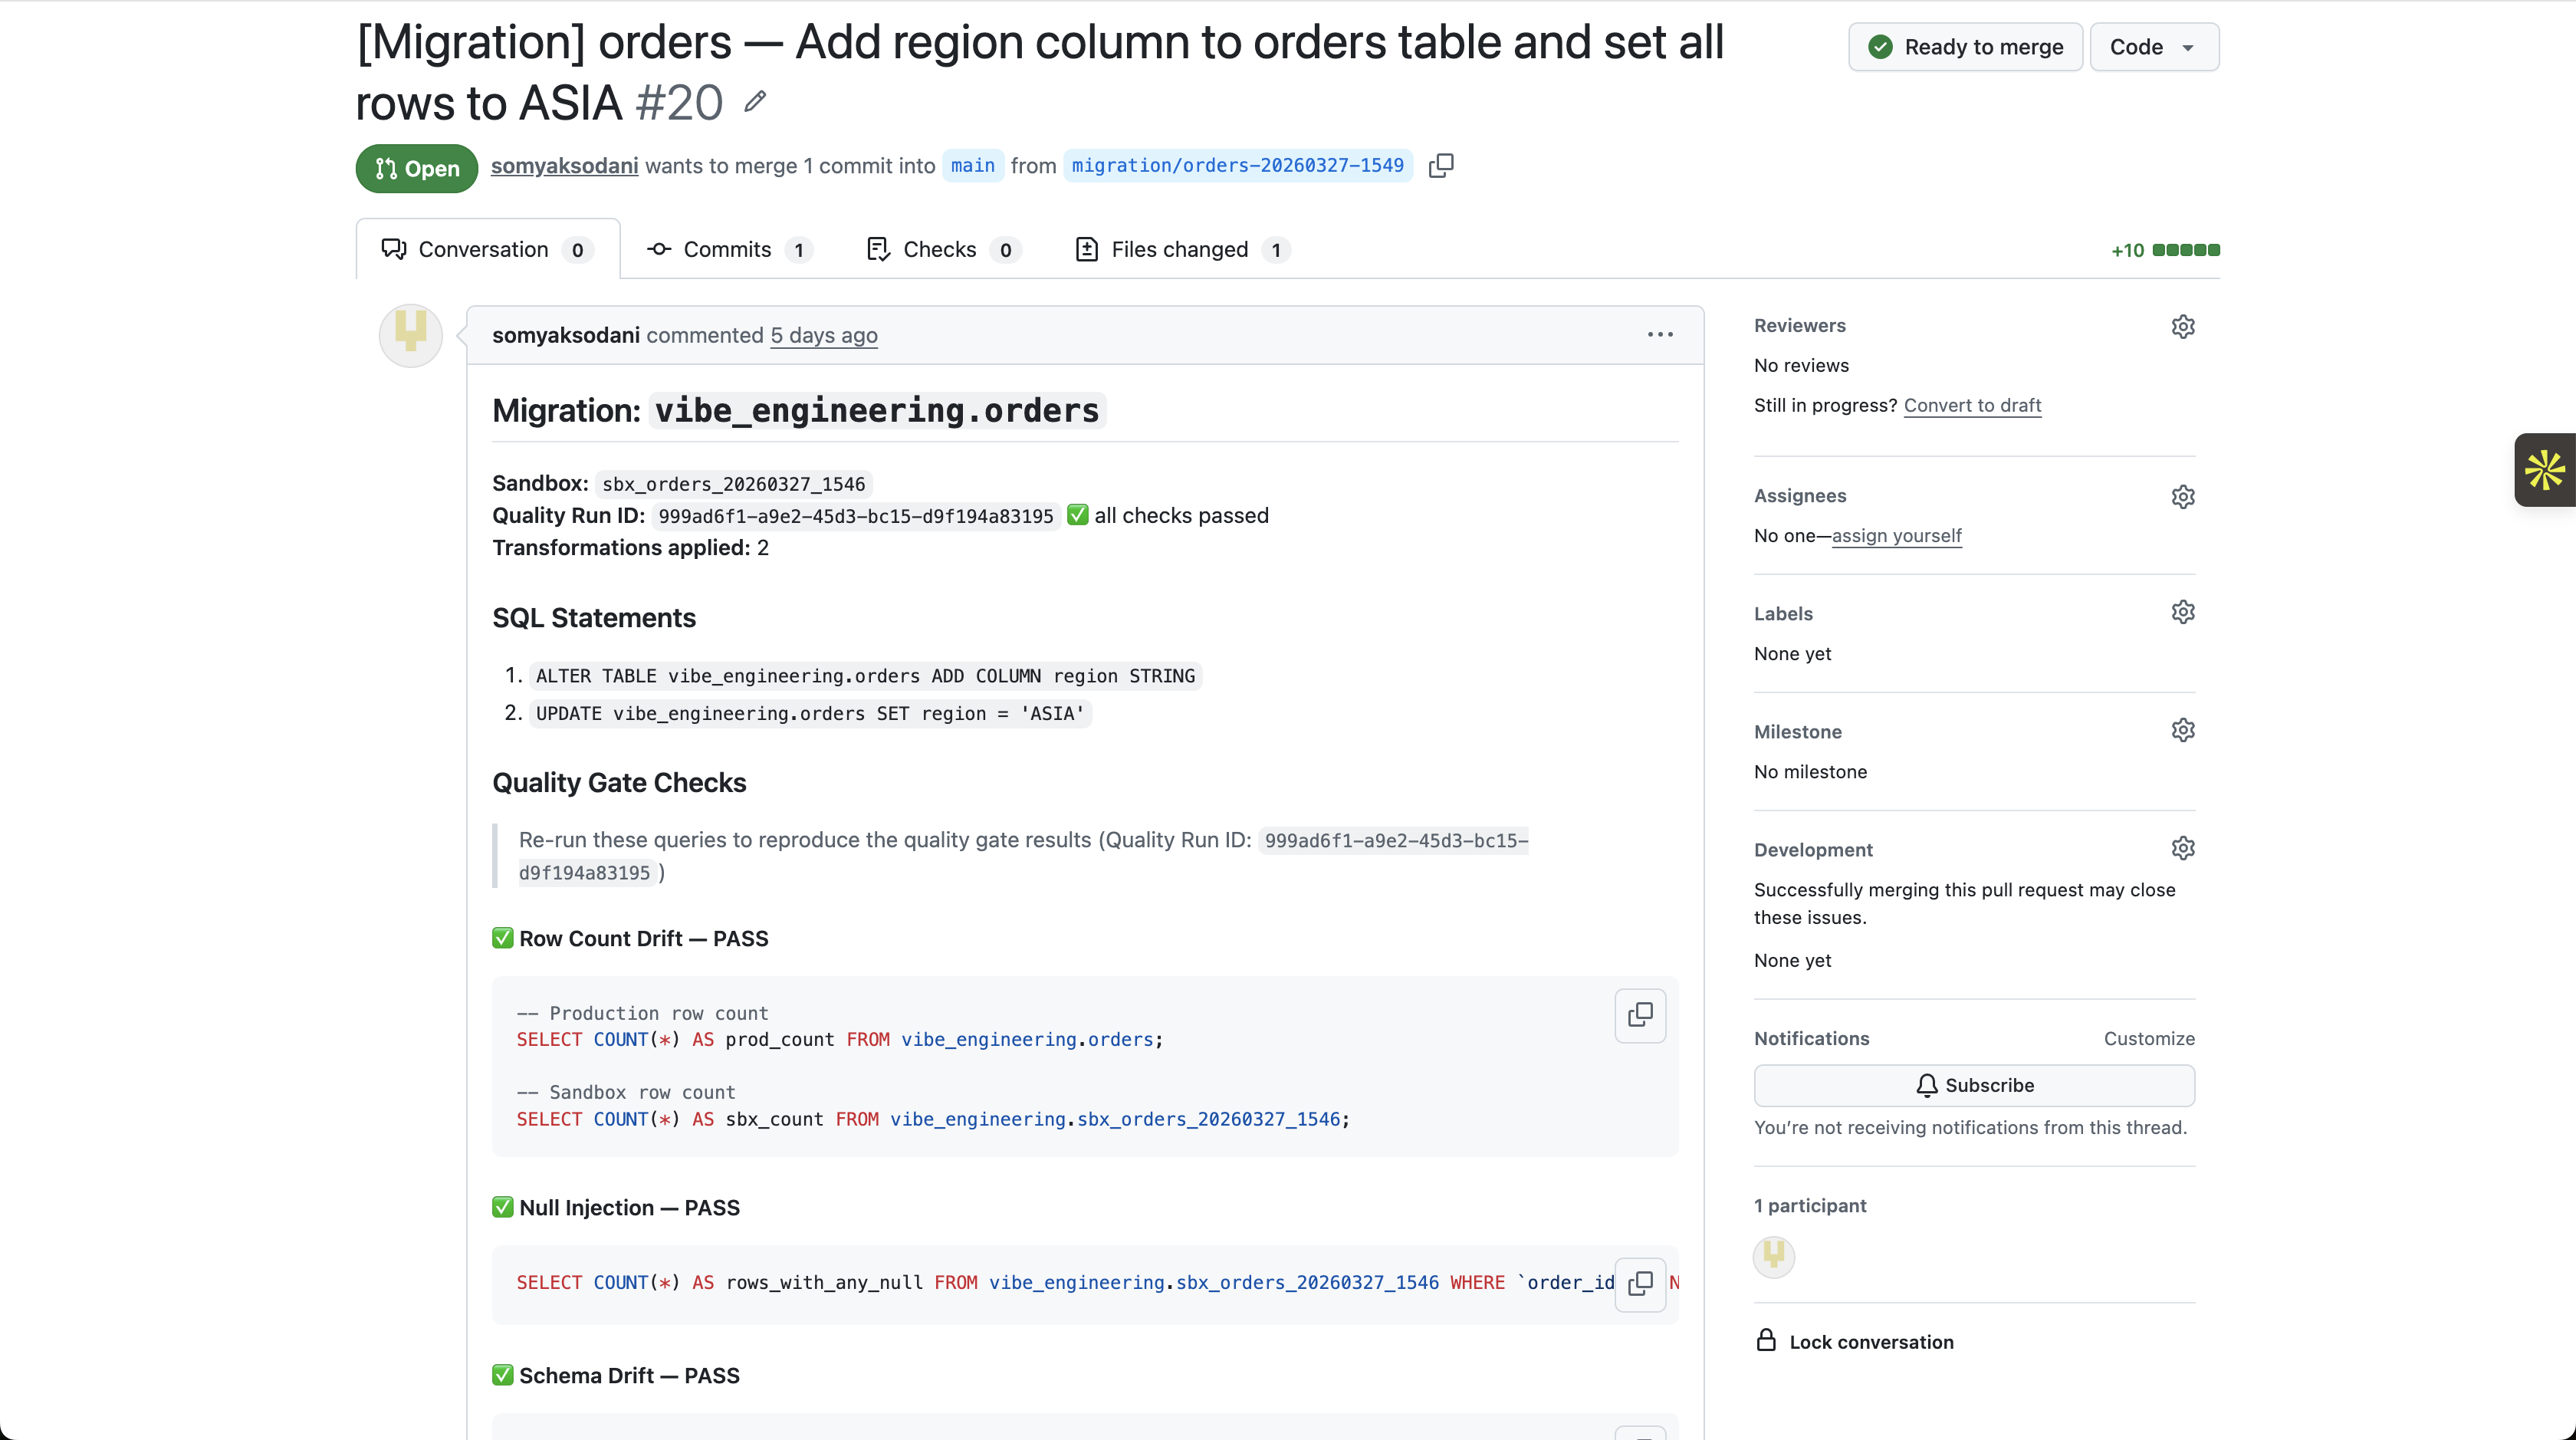Copy the production row count query
The image size is (2576, 1440).
(1640, 1015)
